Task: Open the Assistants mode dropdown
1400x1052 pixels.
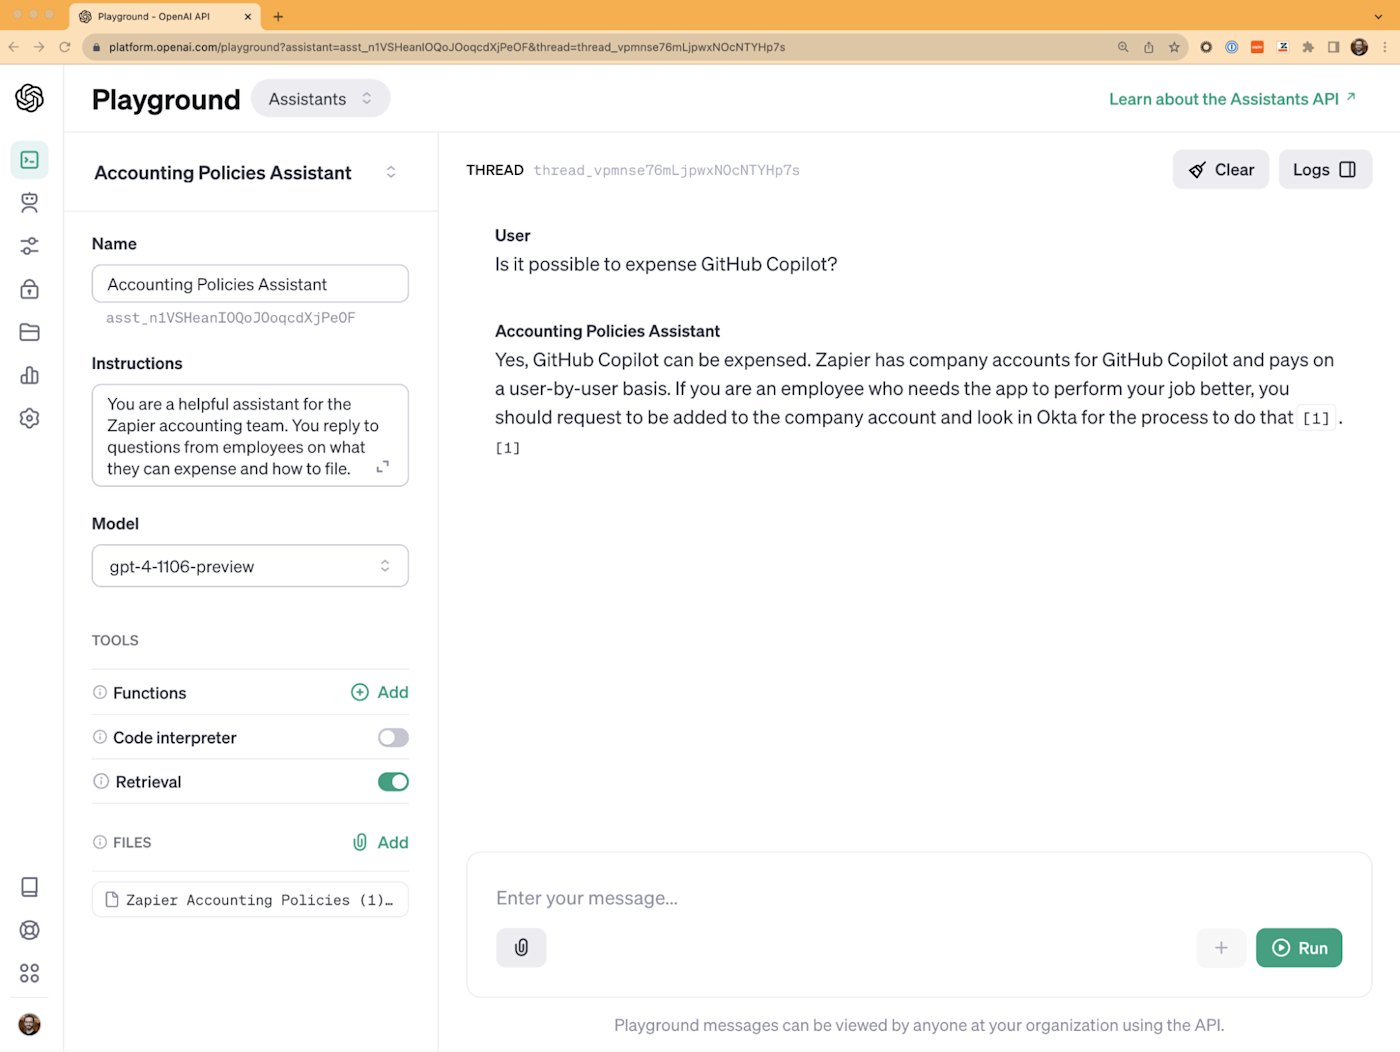Action: pyautogui.click(x=321, y=98)
